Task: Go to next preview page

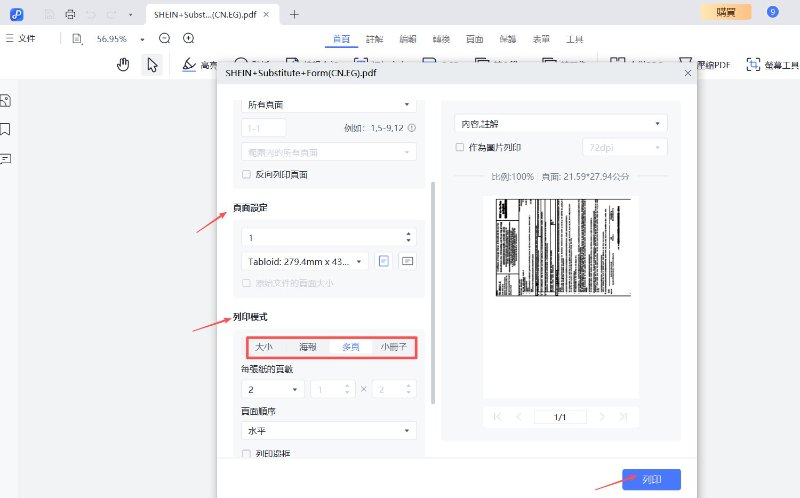Action: [x=602, y=417]
